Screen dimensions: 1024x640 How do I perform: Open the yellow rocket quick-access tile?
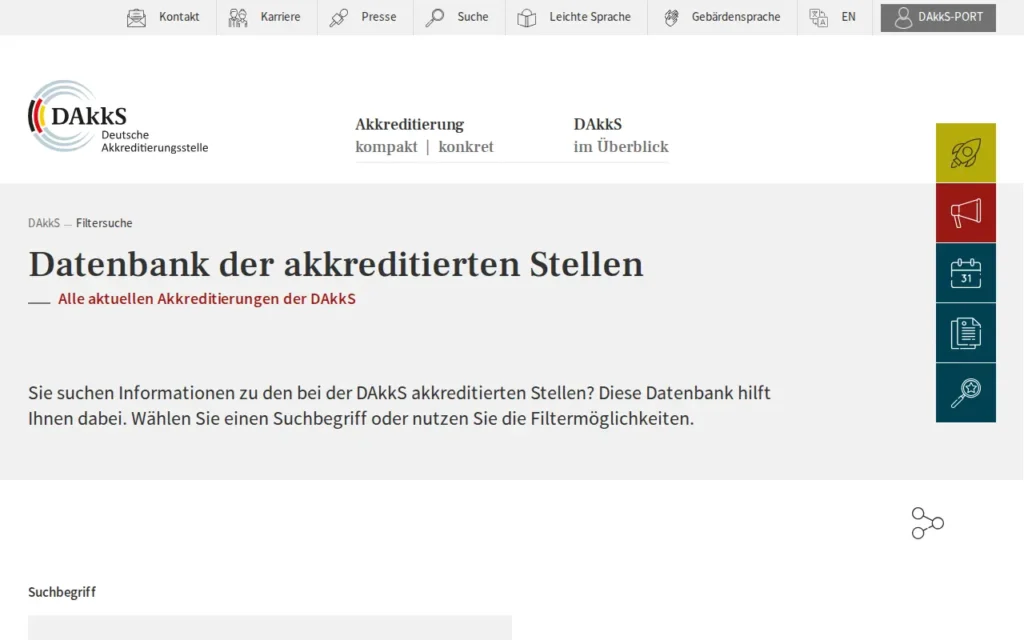(966, 153)
